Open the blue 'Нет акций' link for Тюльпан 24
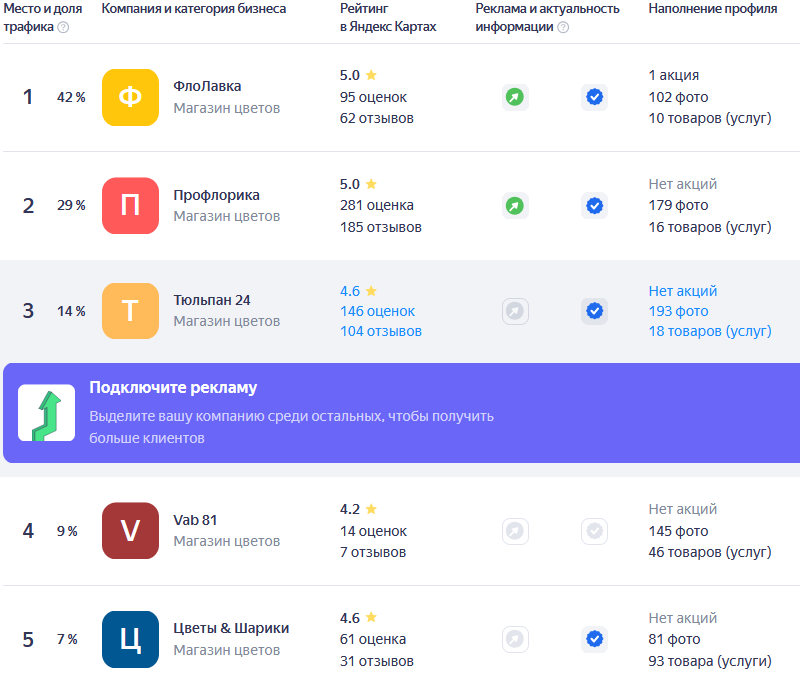This screenshot has width=800, height=690. click(683, 291)
